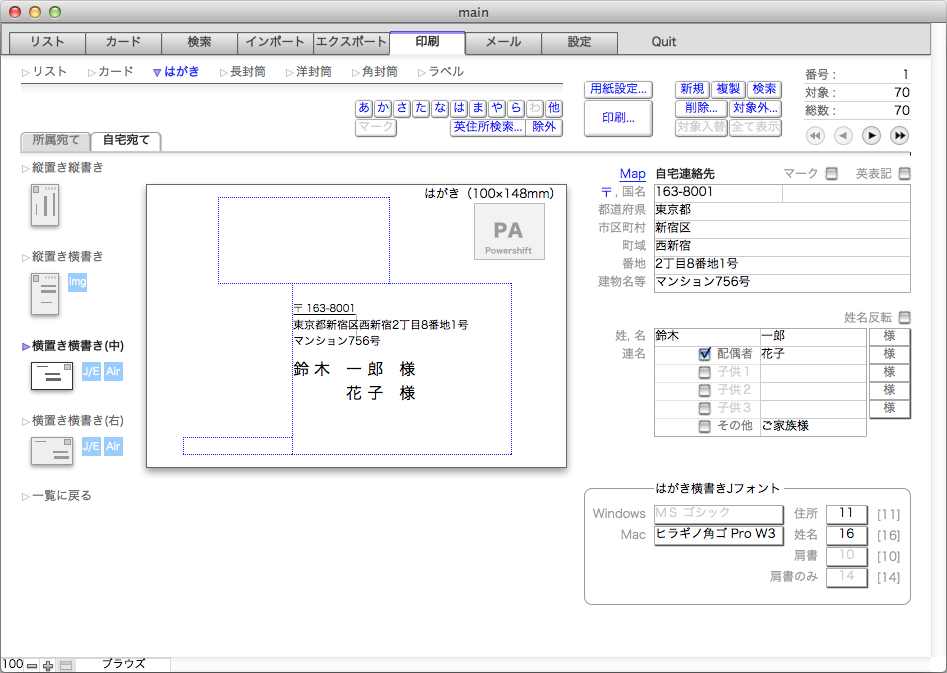Switch to the エクスポート tab
This screenshot has height=673, width=947.
coord(351,42)
